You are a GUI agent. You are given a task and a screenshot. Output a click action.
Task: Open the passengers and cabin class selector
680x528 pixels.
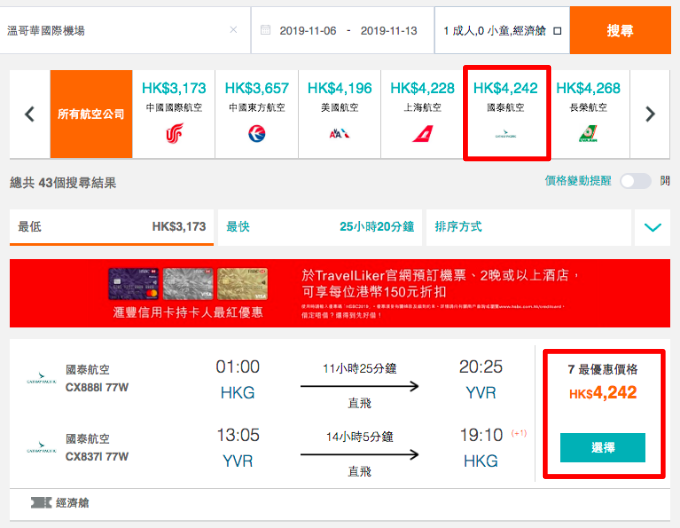tap(502, 30)
